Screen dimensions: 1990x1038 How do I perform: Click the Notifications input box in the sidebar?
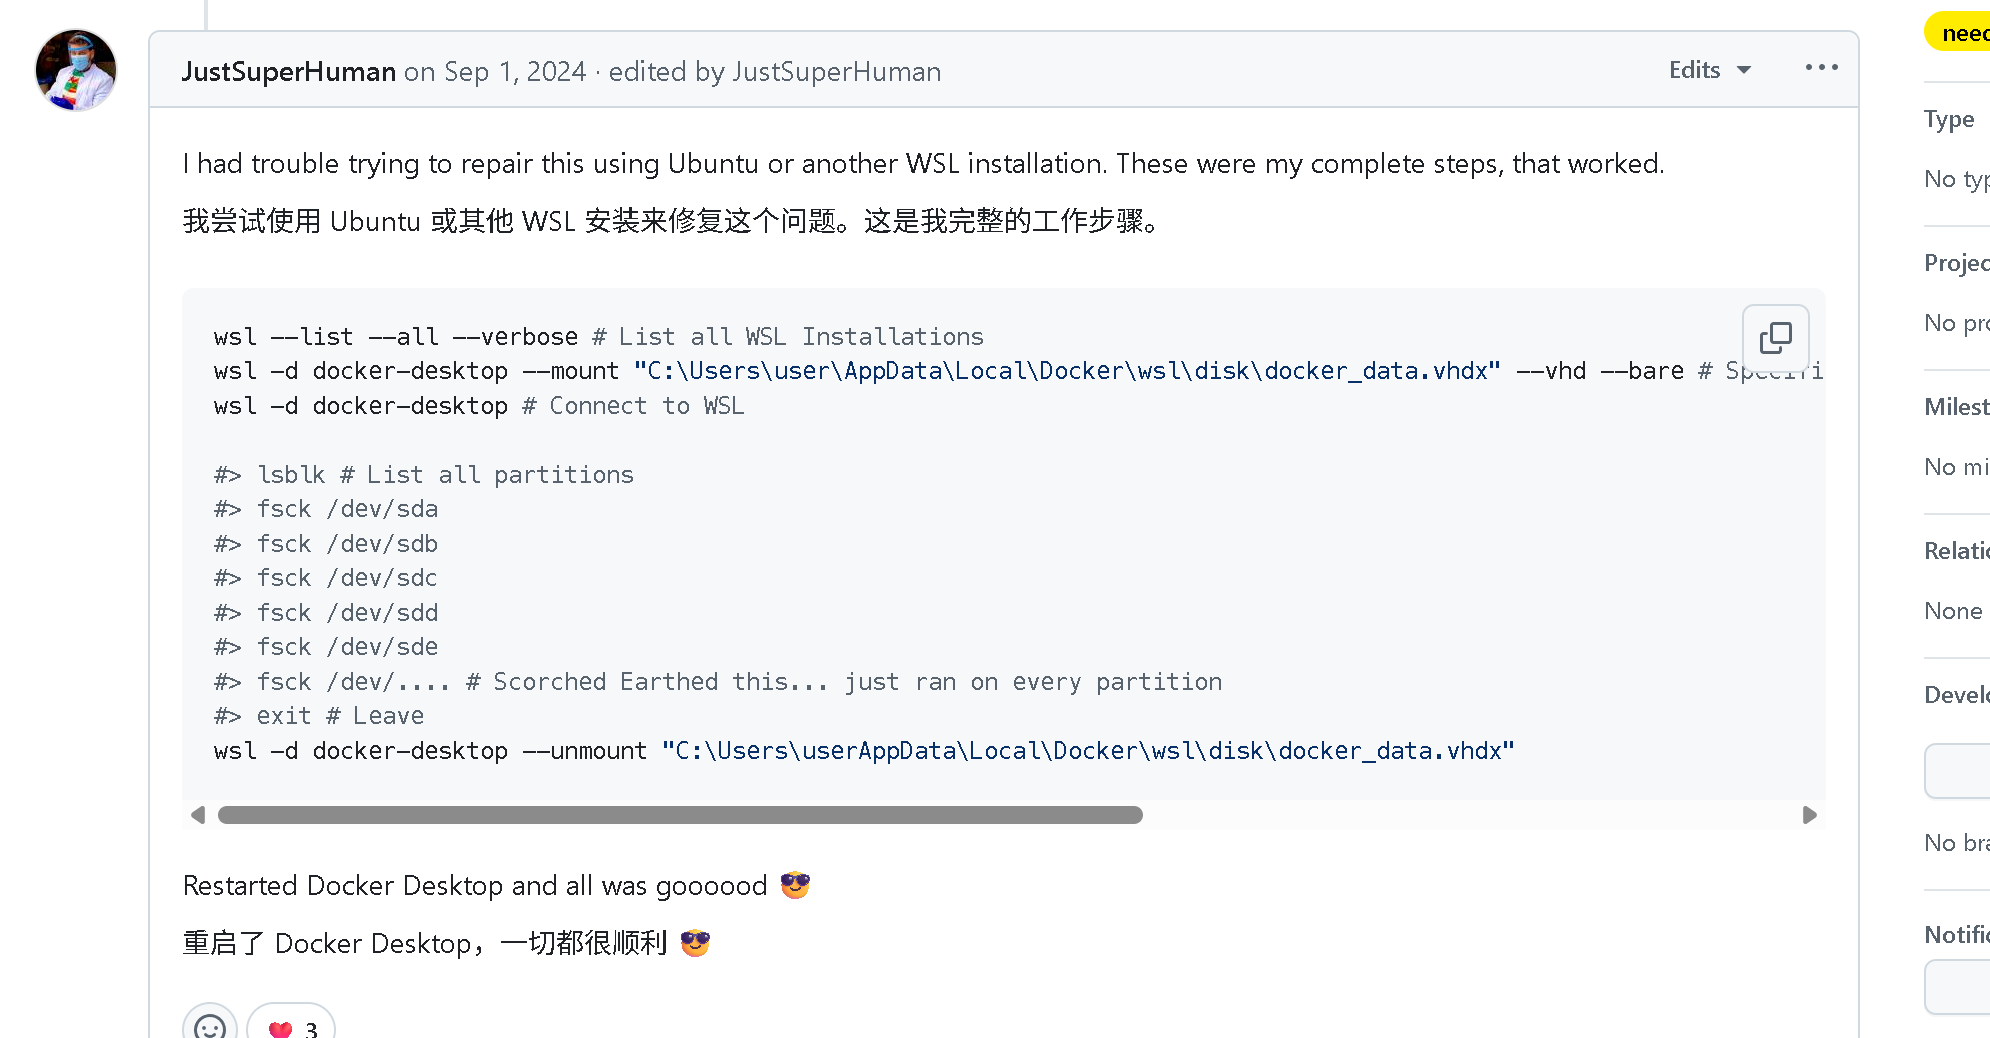pos(1960,987)
